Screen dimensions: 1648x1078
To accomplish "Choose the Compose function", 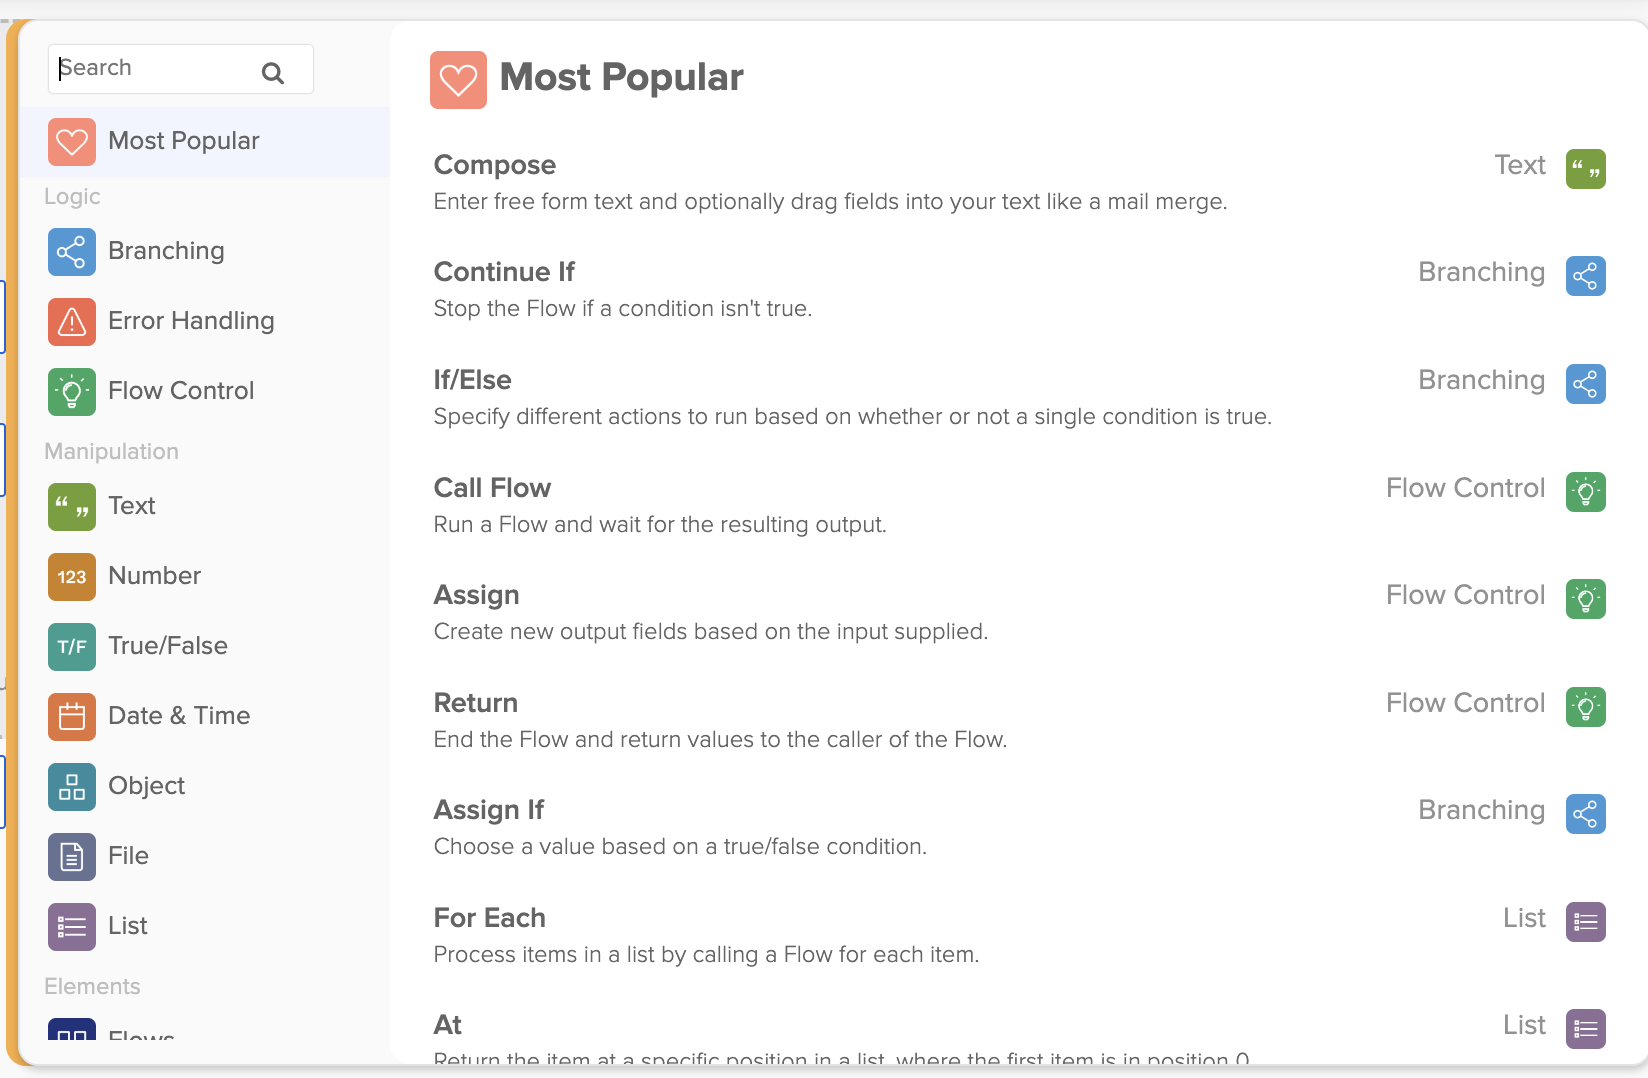I will (x=495, y=165).
